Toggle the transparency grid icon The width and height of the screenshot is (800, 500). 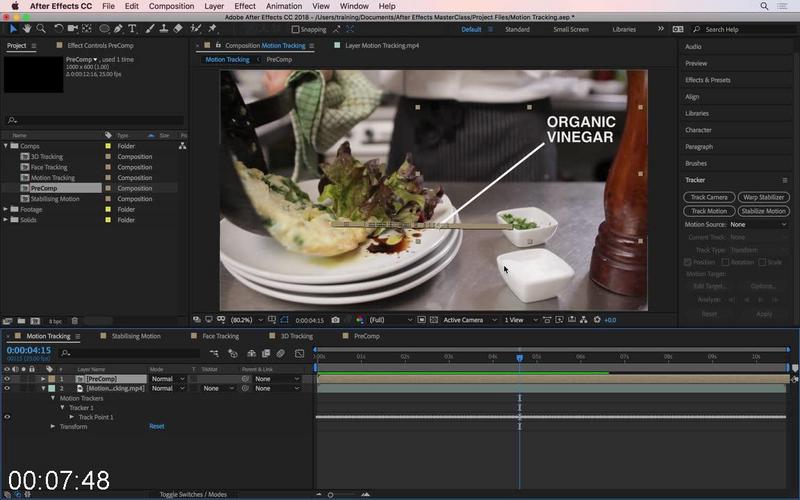[434, 320]
